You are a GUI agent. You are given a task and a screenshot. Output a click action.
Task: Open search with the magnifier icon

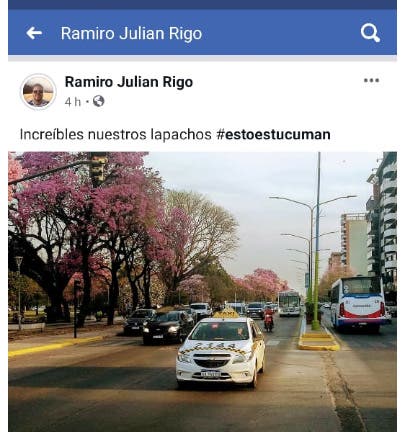pyautogui.click(x=370, y=33)
